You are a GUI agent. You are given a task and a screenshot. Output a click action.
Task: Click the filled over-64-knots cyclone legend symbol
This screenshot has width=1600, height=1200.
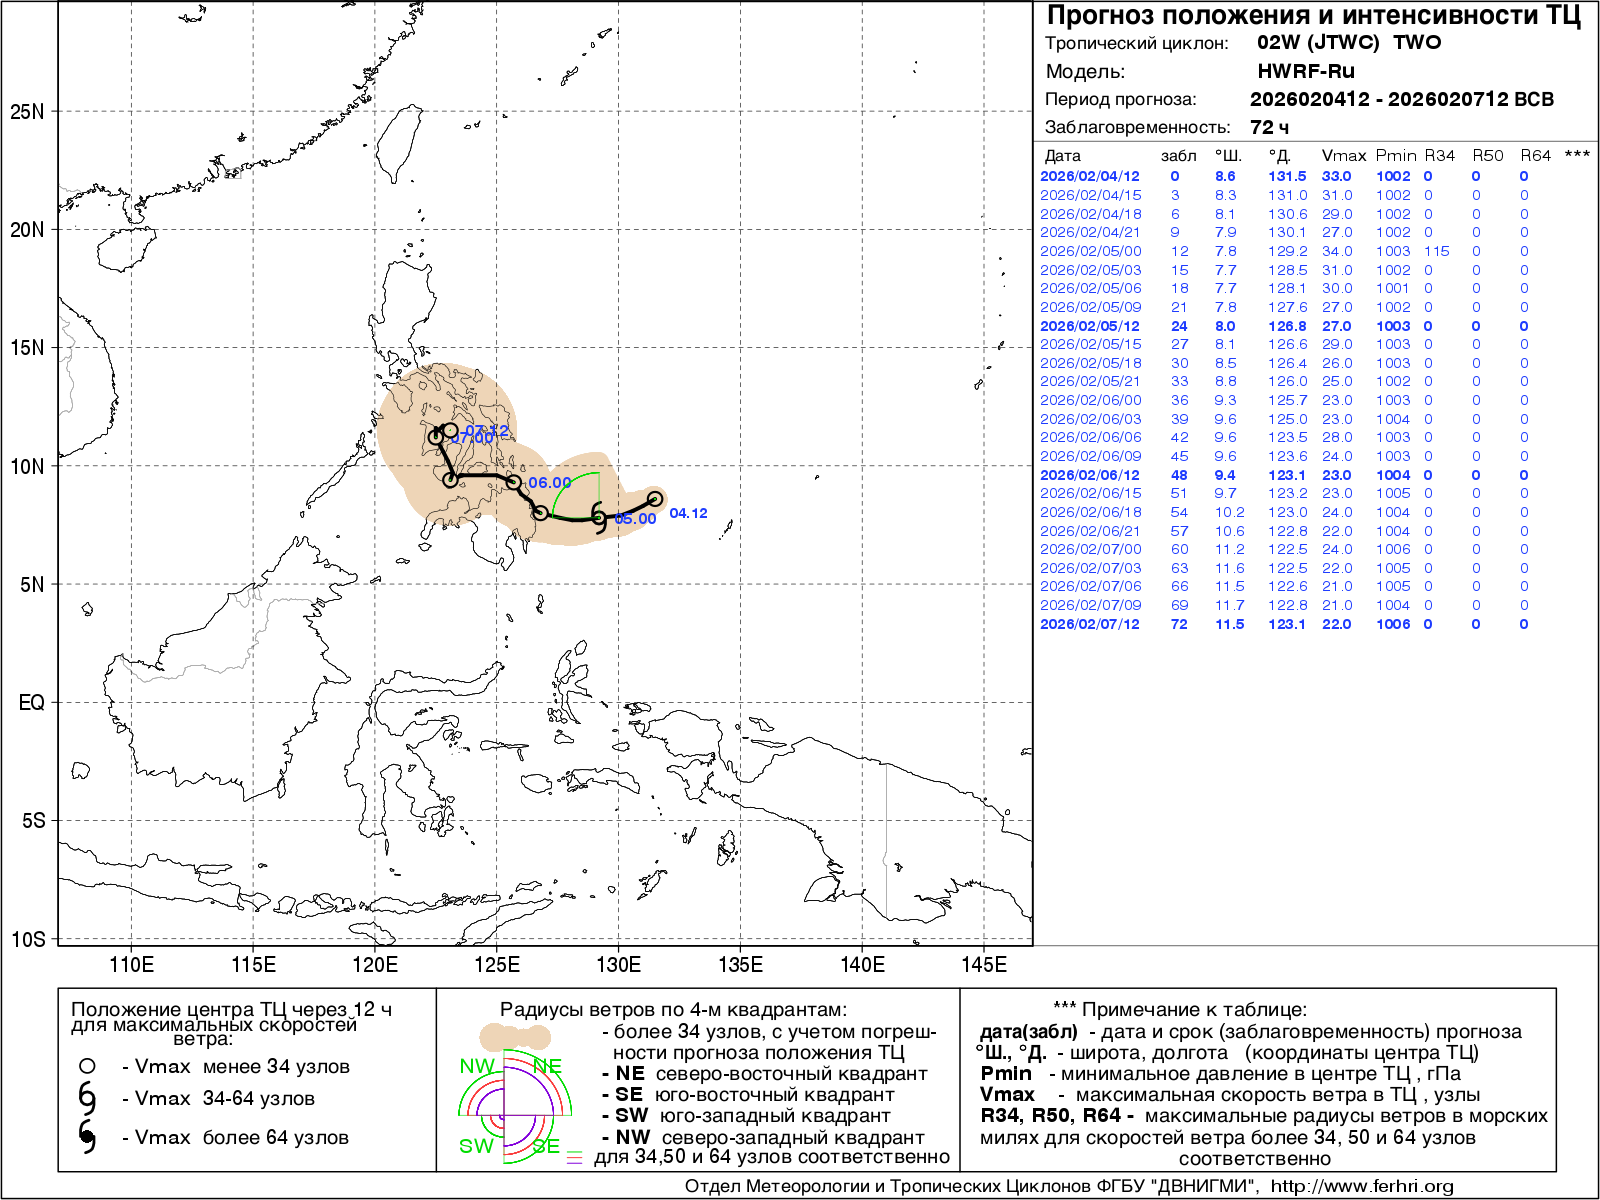[87, 1137]
